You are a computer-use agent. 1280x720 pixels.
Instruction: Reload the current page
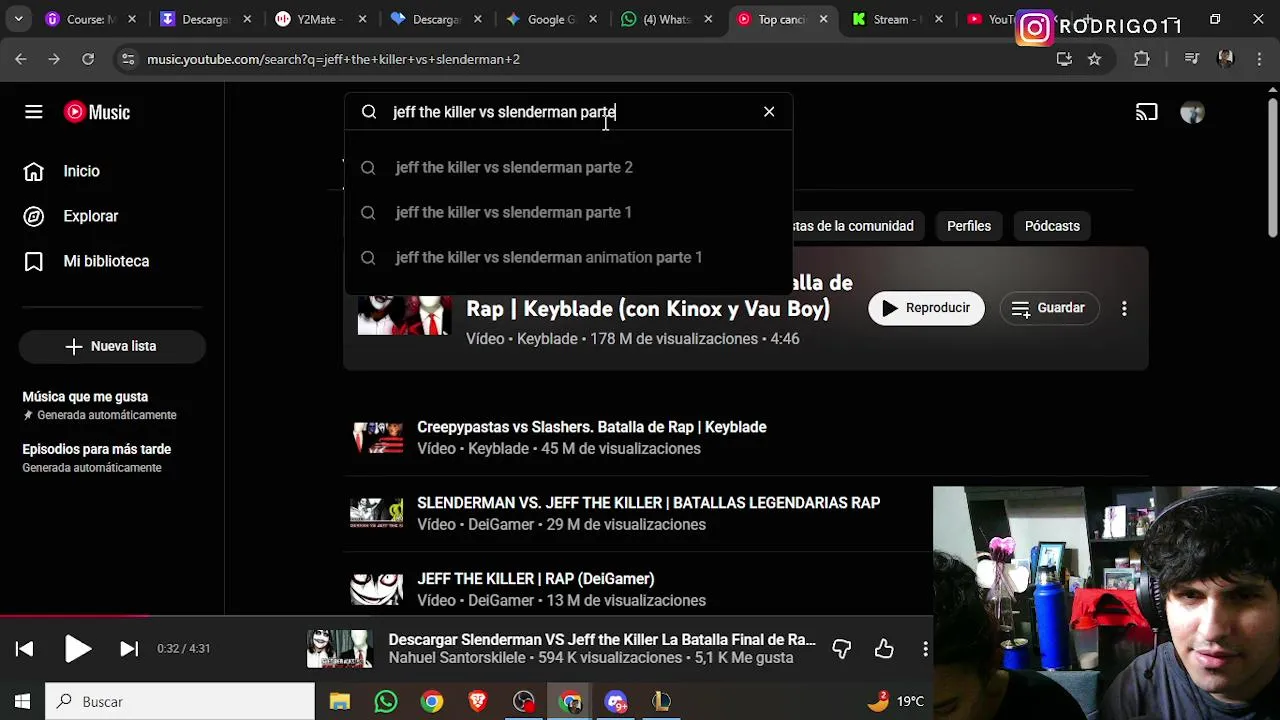(88, 59)
